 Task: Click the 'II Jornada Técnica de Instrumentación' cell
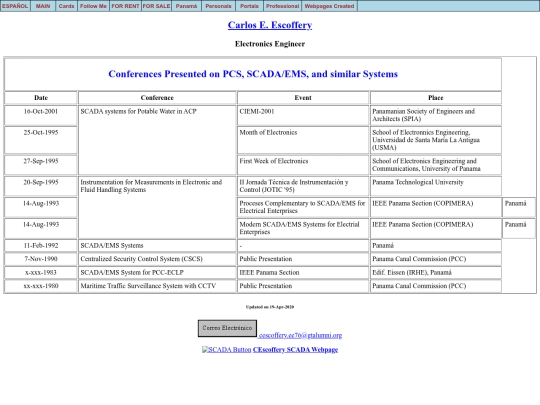tap(303, 186)
